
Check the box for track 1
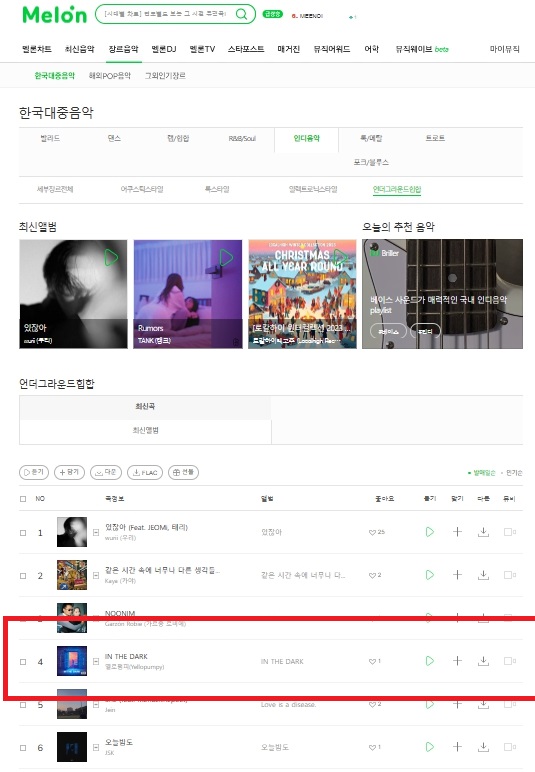23,532
